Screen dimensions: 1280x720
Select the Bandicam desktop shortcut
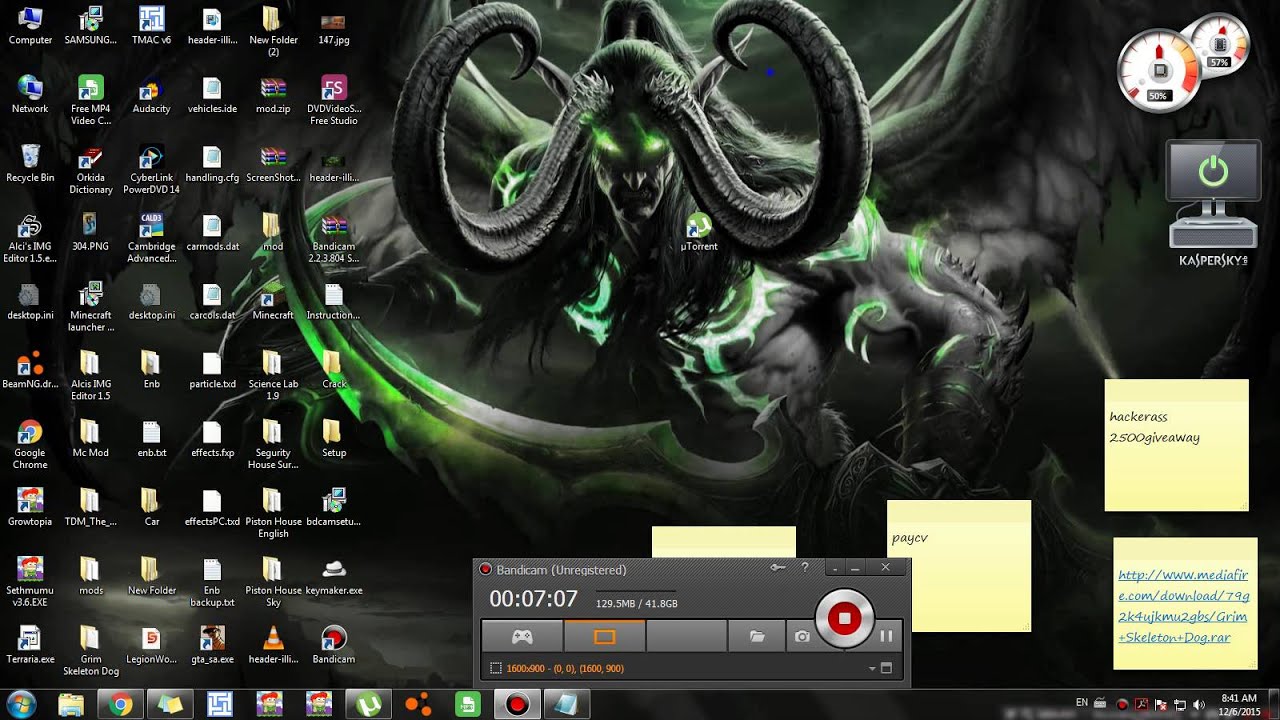pos(334,645)
